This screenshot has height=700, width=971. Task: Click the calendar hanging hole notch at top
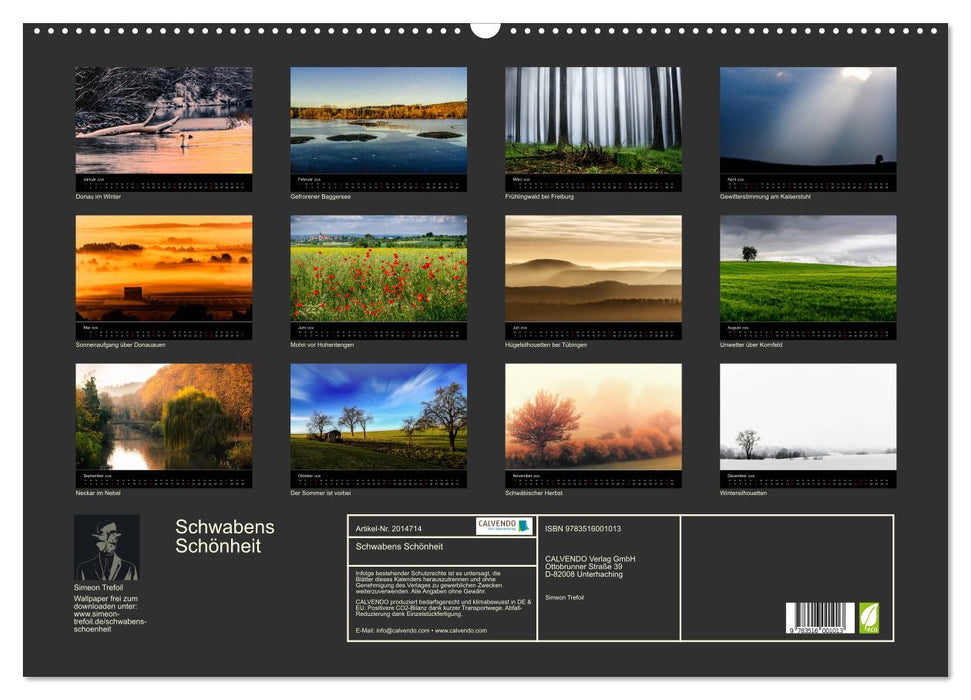click(x=485, y=28)
